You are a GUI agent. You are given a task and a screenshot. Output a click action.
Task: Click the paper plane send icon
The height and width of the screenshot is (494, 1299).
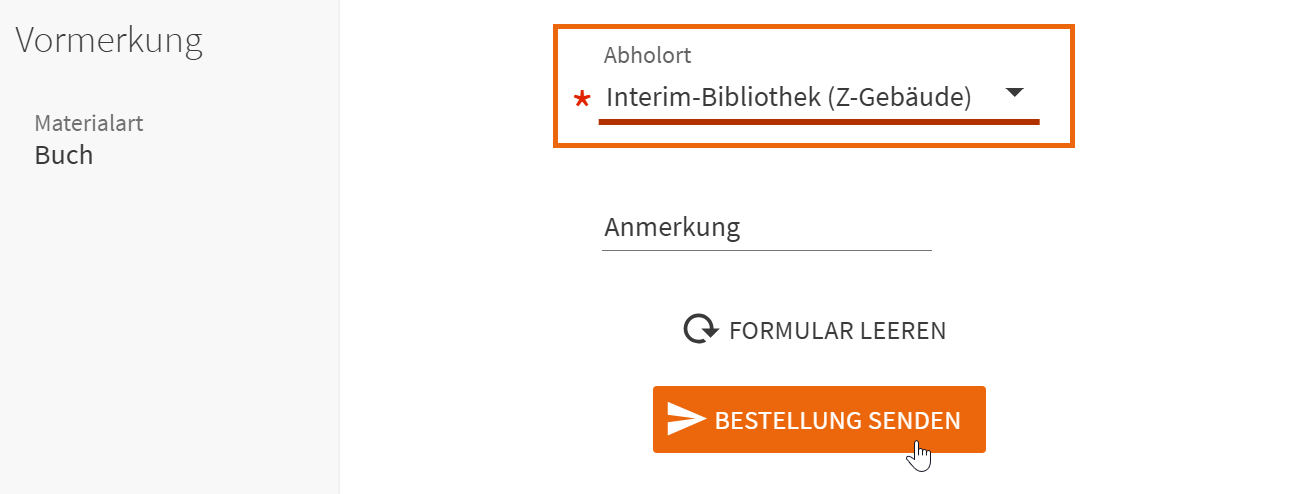pos(687,420)
